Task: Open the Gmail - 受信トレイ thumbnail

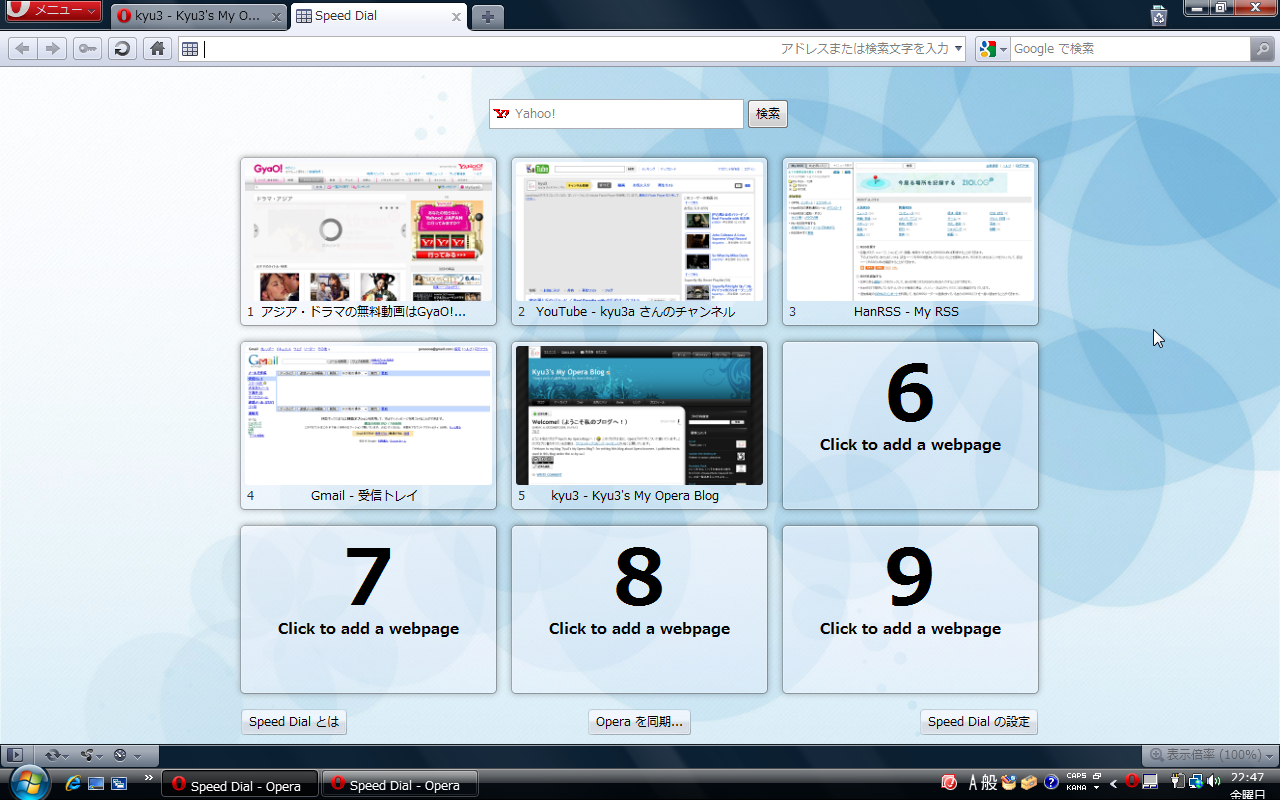Action: pyautogui.click(x=368, y=425)
